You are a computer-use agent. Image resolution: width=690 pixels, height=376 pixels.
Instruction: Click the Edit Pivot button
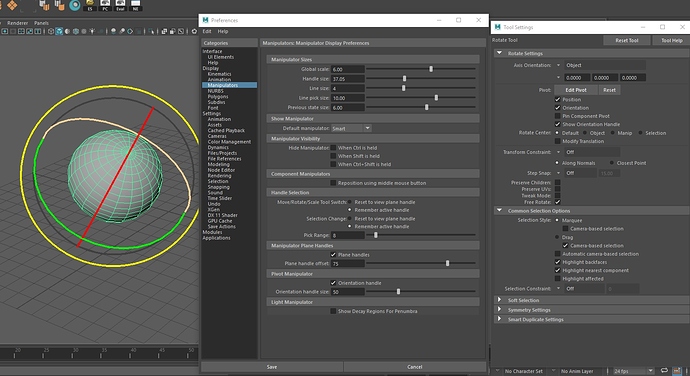(576, 90)
